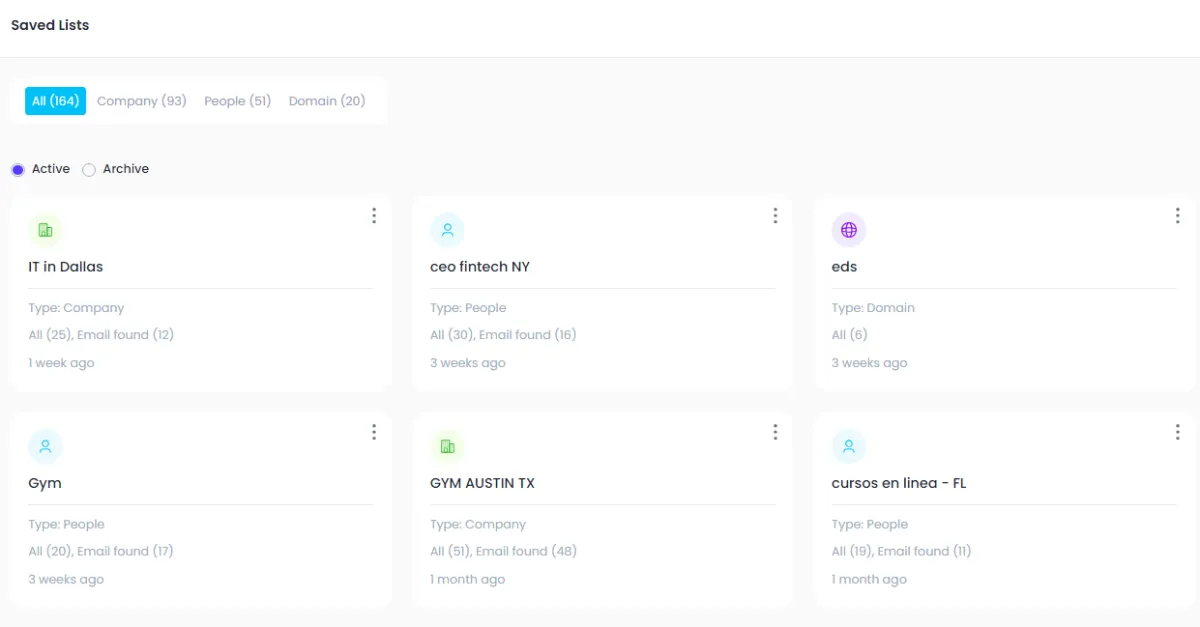Switch to the Company (93) tab
Screen dimensions: 1200x627
coord(142,101)
